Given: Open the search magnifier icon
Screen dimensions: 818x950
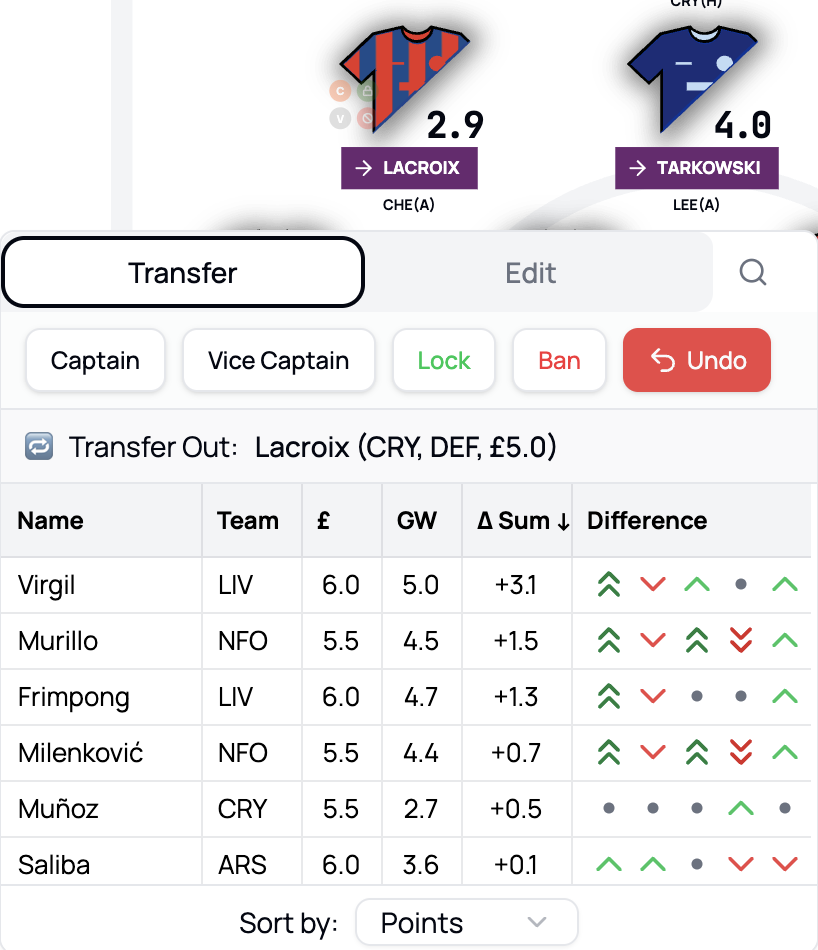Looking at the screenshot, I should pyautogui.click(x=753, y=272).
